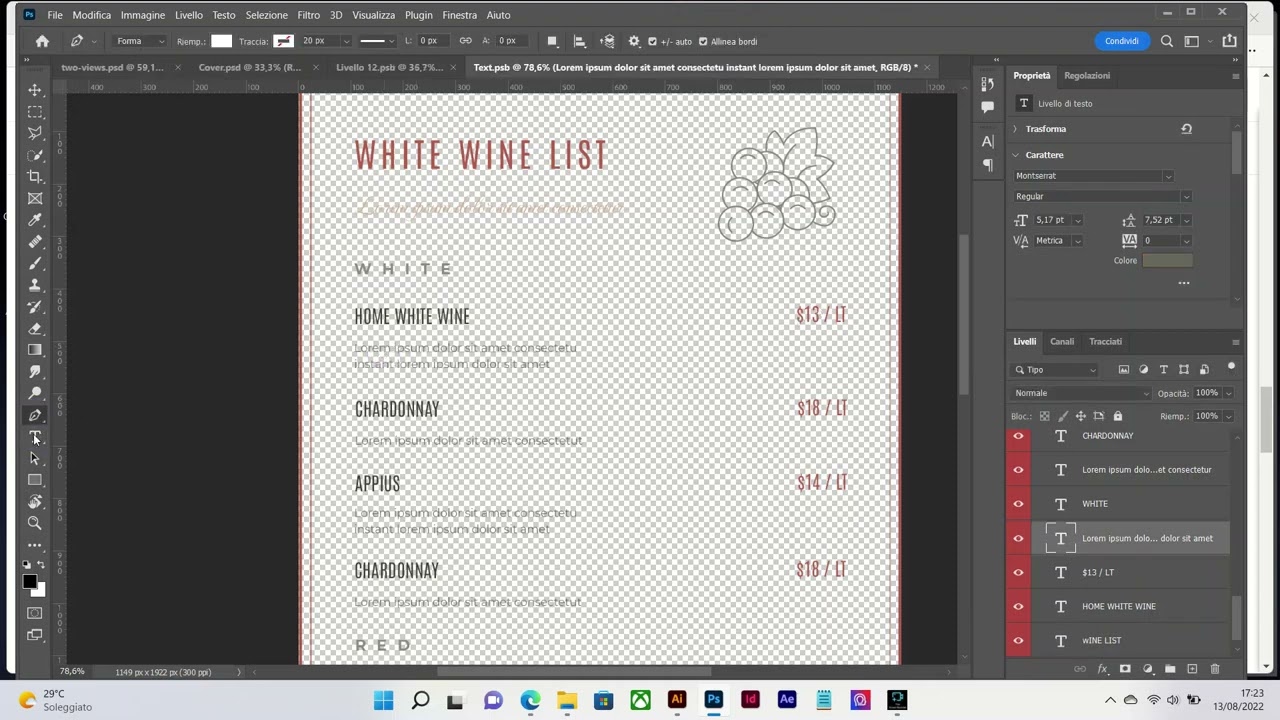
Task: Filter layers by type T icon
Action: (1164, 370)
